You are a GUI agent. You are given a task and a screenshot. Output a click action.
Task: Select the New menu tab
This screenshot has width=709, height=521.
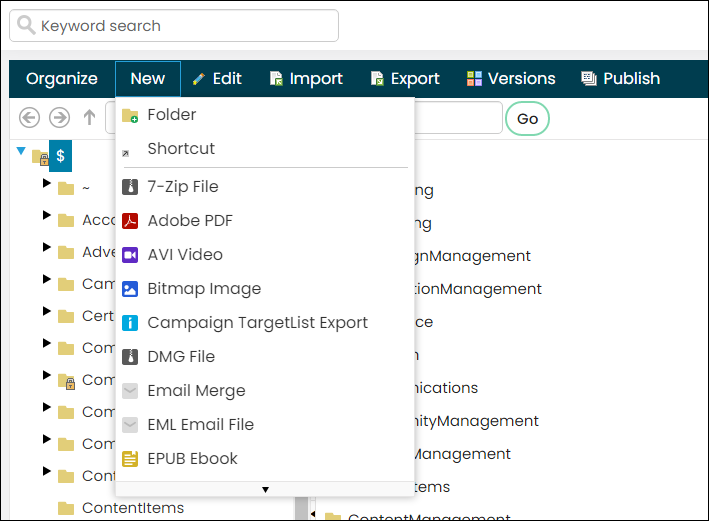pos(148,79)
